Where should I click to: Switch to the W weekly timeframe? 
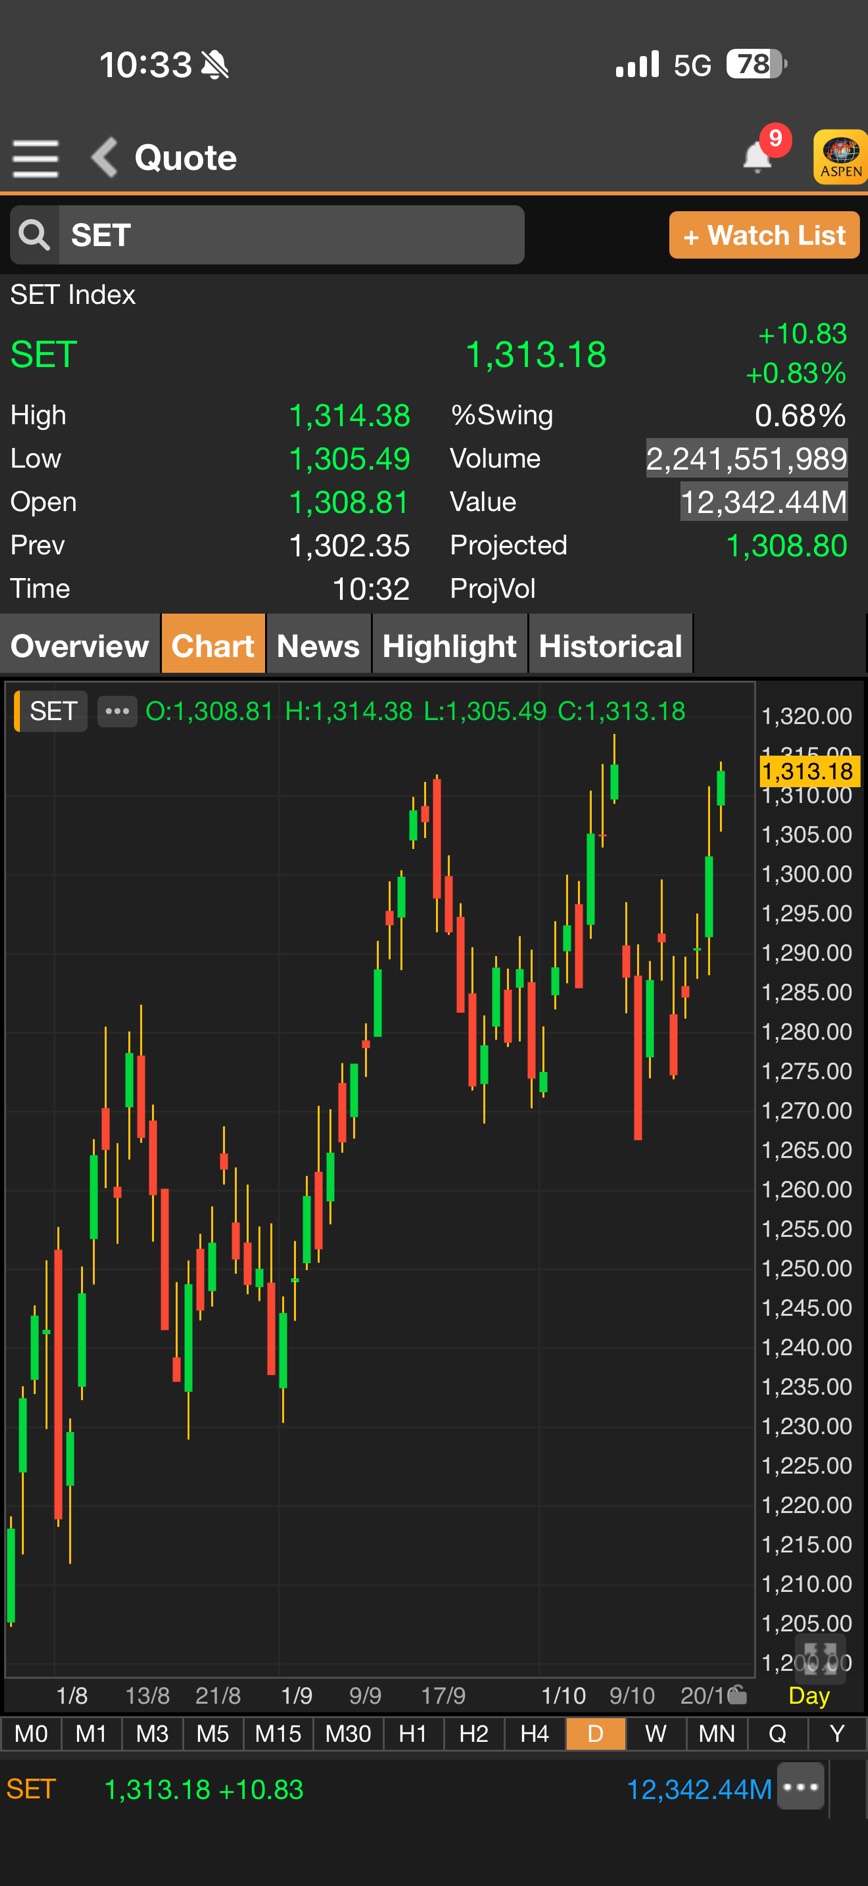click(656, 1734)
